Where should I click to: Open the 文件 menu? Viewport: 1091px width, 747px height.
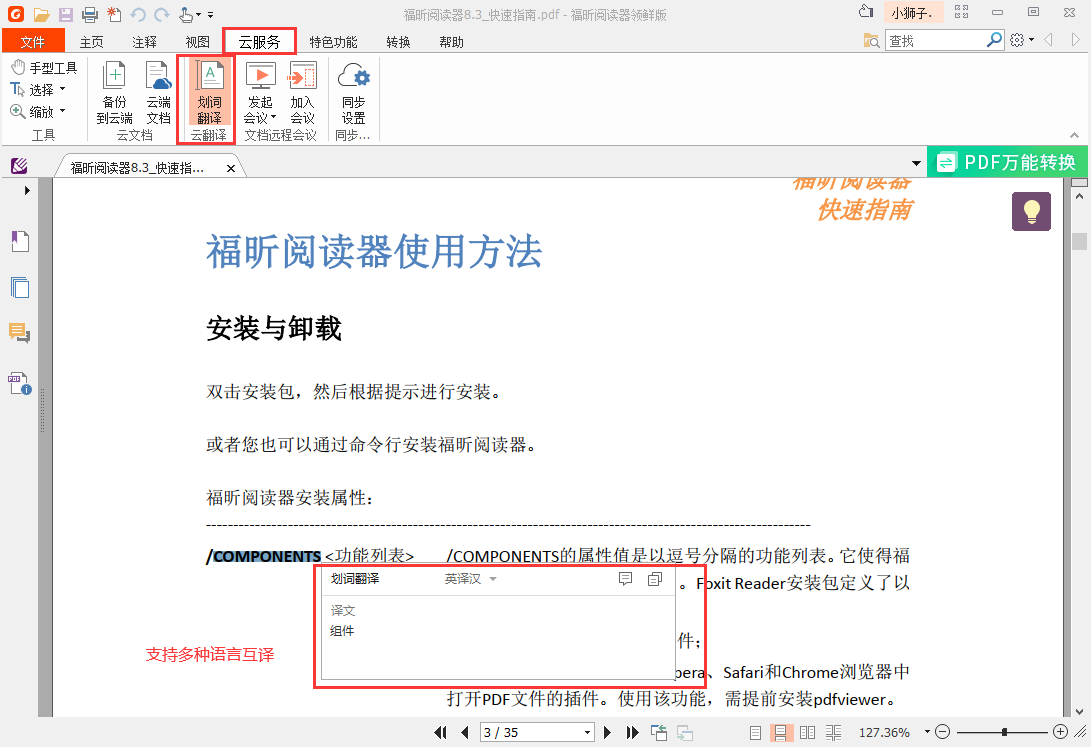click(33, 42)
